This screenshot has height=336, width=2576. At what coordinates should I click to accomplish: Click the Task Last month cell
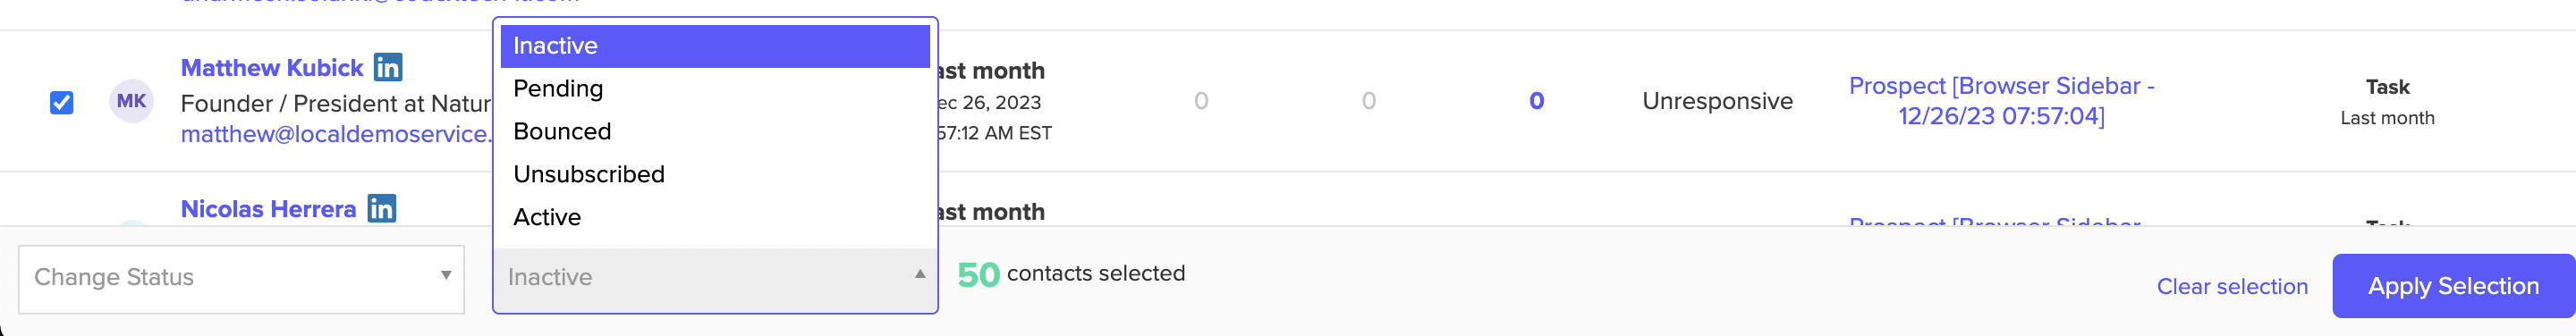2387,102
